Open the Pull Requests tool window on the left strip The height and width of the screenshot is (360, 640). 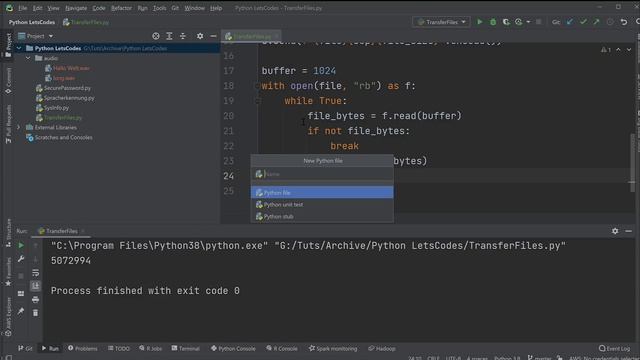pyautogui.click(x=9, y=124)
